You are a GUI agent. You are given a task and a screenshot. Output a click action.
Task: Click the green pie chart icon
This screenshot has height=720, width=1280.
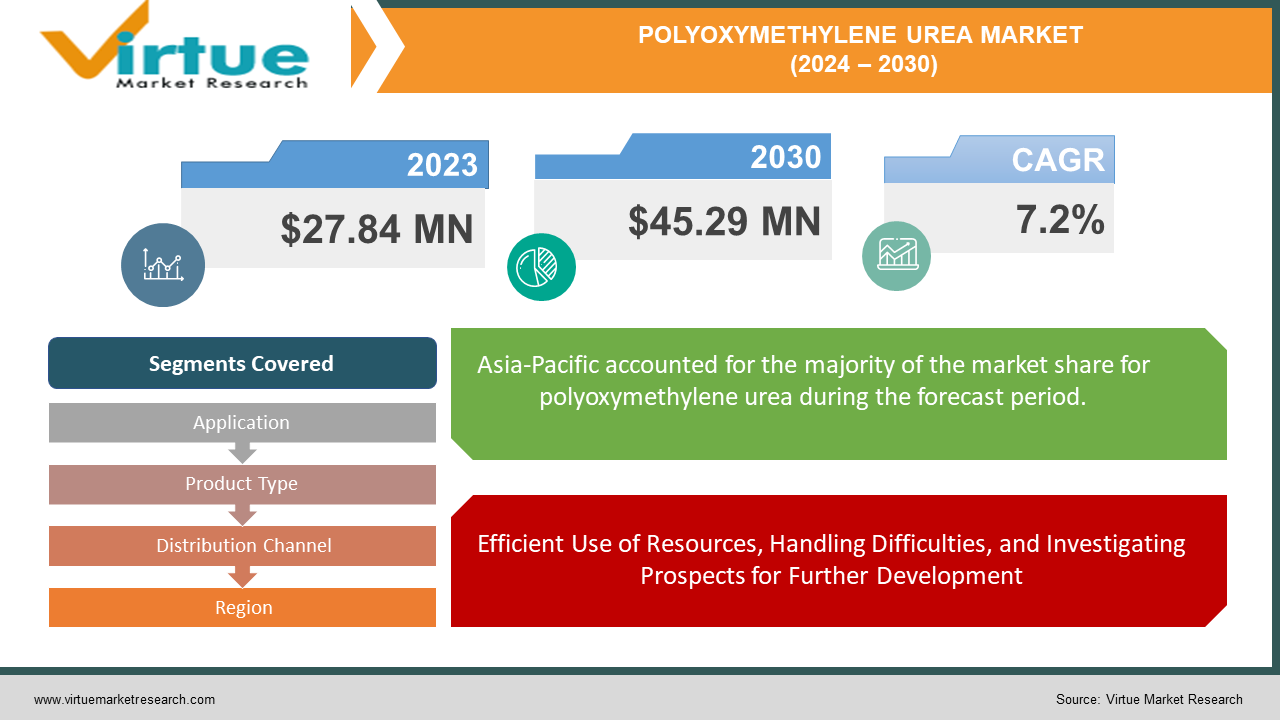click(x=541, y=266)
